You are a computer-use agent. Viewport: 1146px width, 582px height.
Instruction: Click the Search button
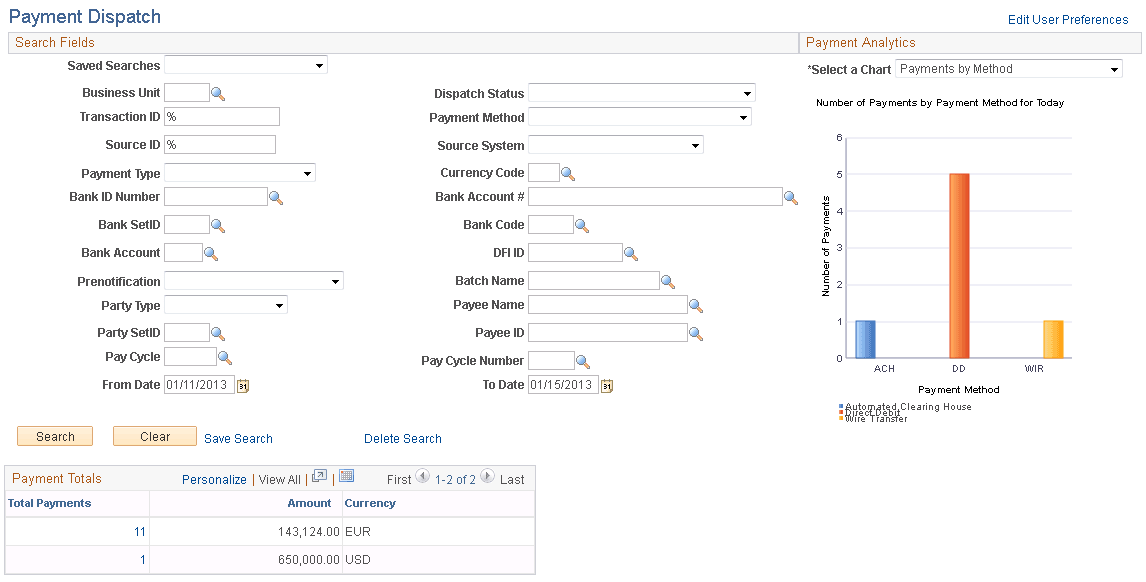coord(54,436)
